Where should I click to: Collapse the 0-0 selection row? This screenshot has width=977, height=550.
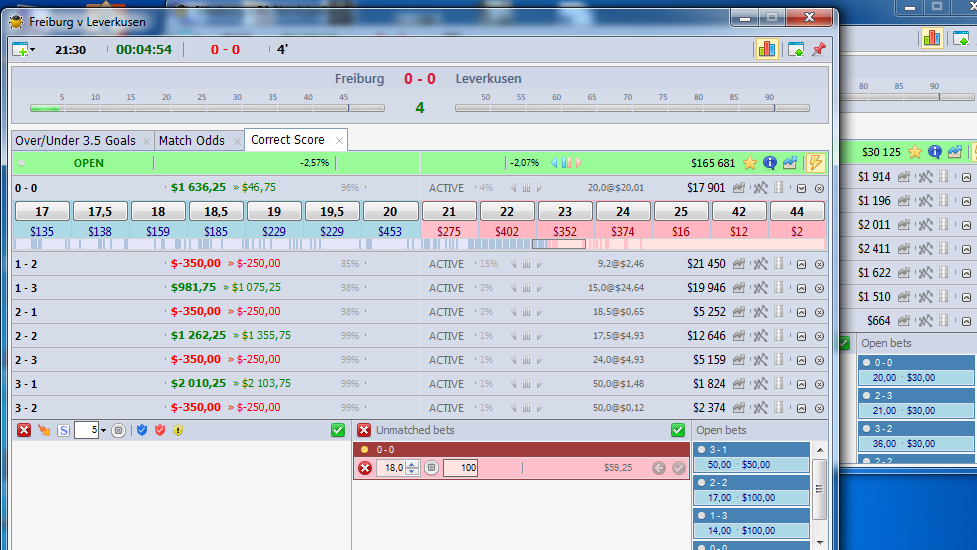tap(801, 188)
